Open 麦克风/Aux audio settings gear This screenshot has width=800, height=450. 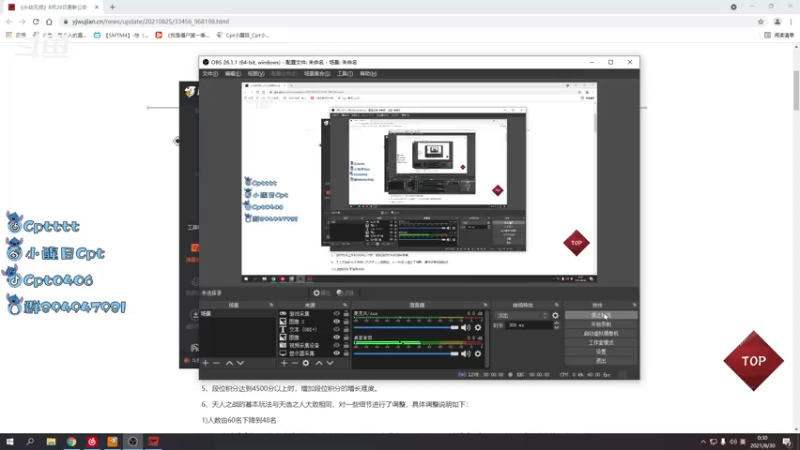[x=478, y=328]
